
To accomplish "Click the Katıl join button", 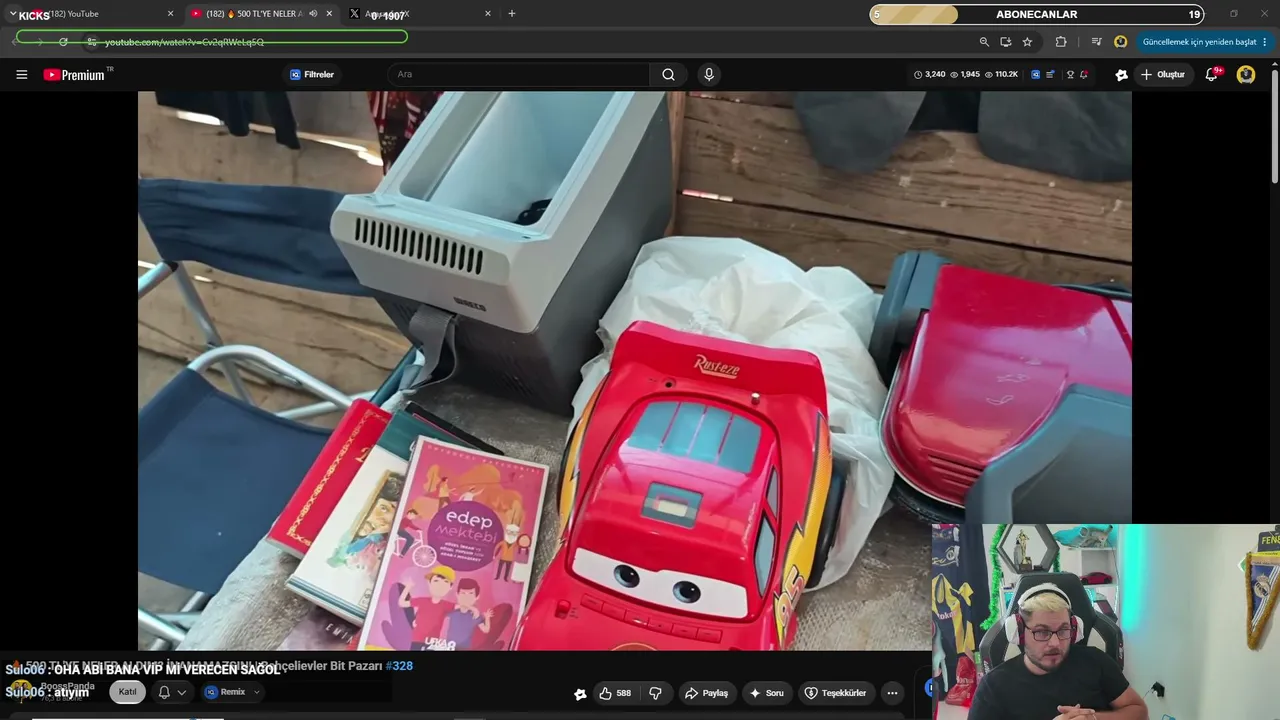I will point(128,692).
